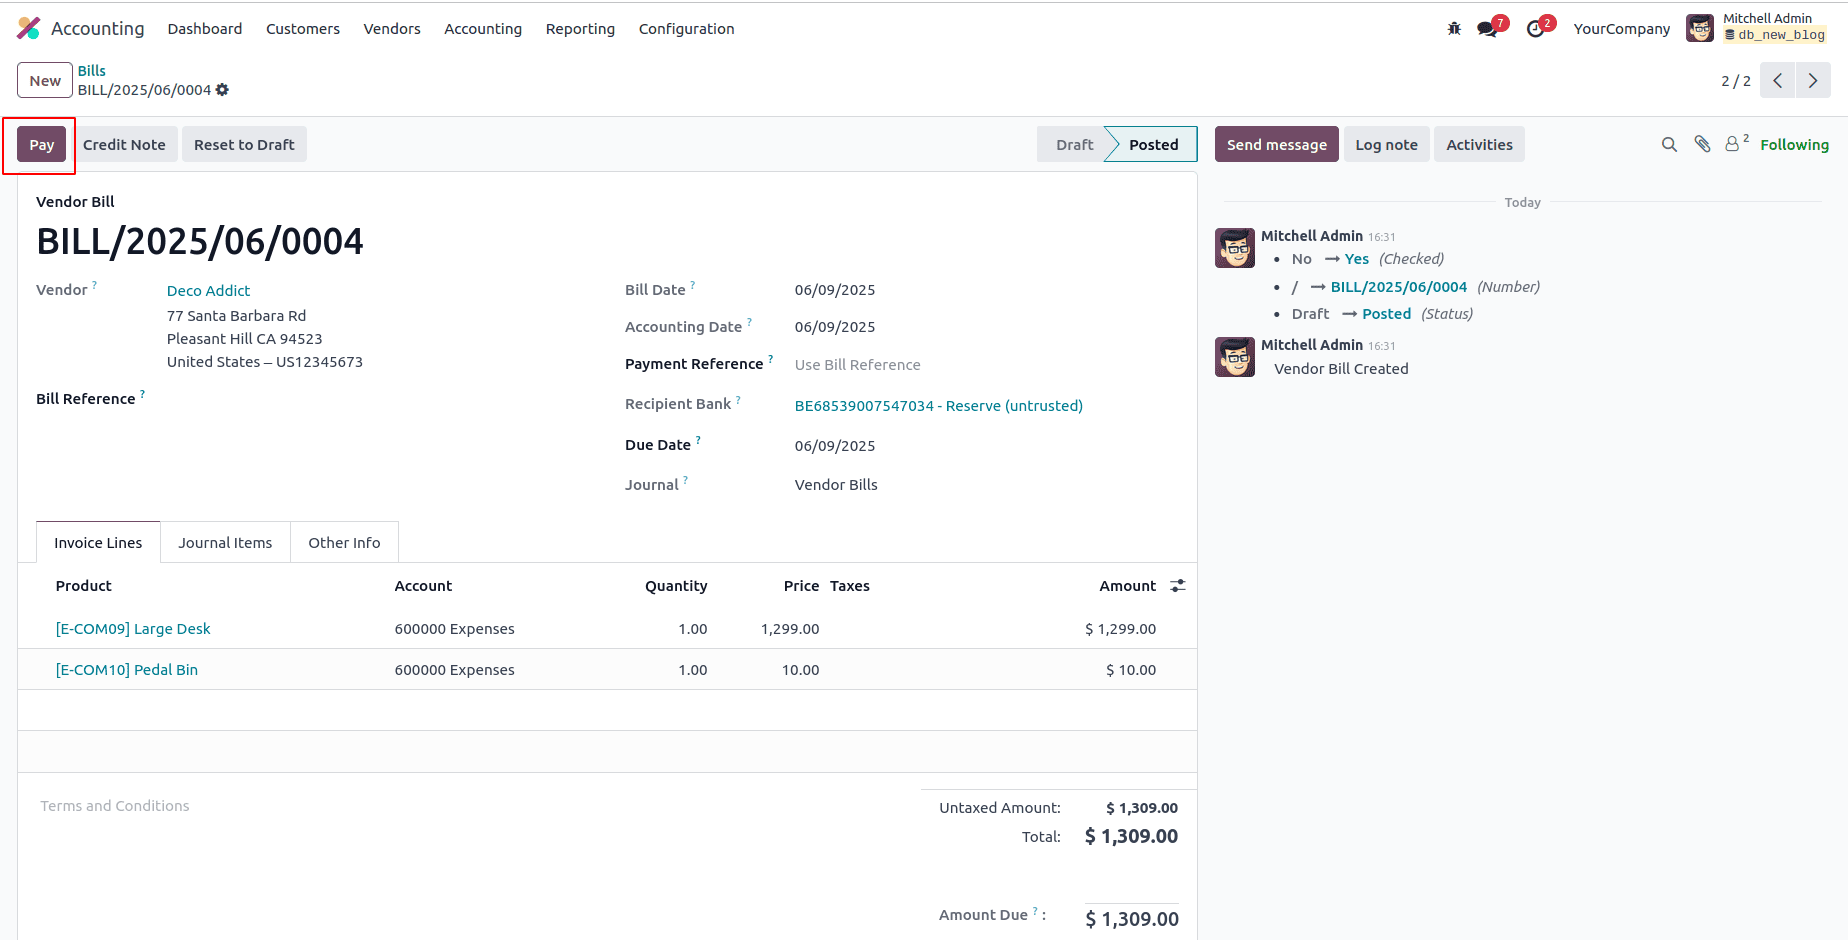The height and width of the screenshot is (940, 1848).
Task: Click Mitchell Admin avatar on status change message
Action: tap(1235, 248)
